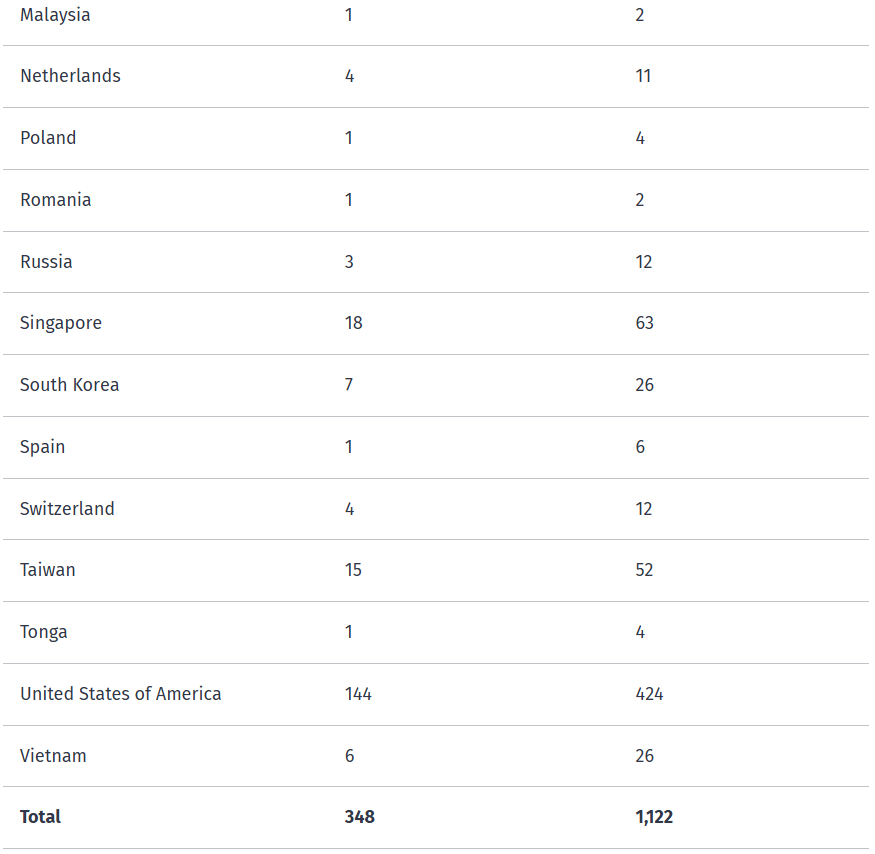This screenshot has height=854, width=875.
Task: Click the South Korea country cell
Action: point(69,385)
